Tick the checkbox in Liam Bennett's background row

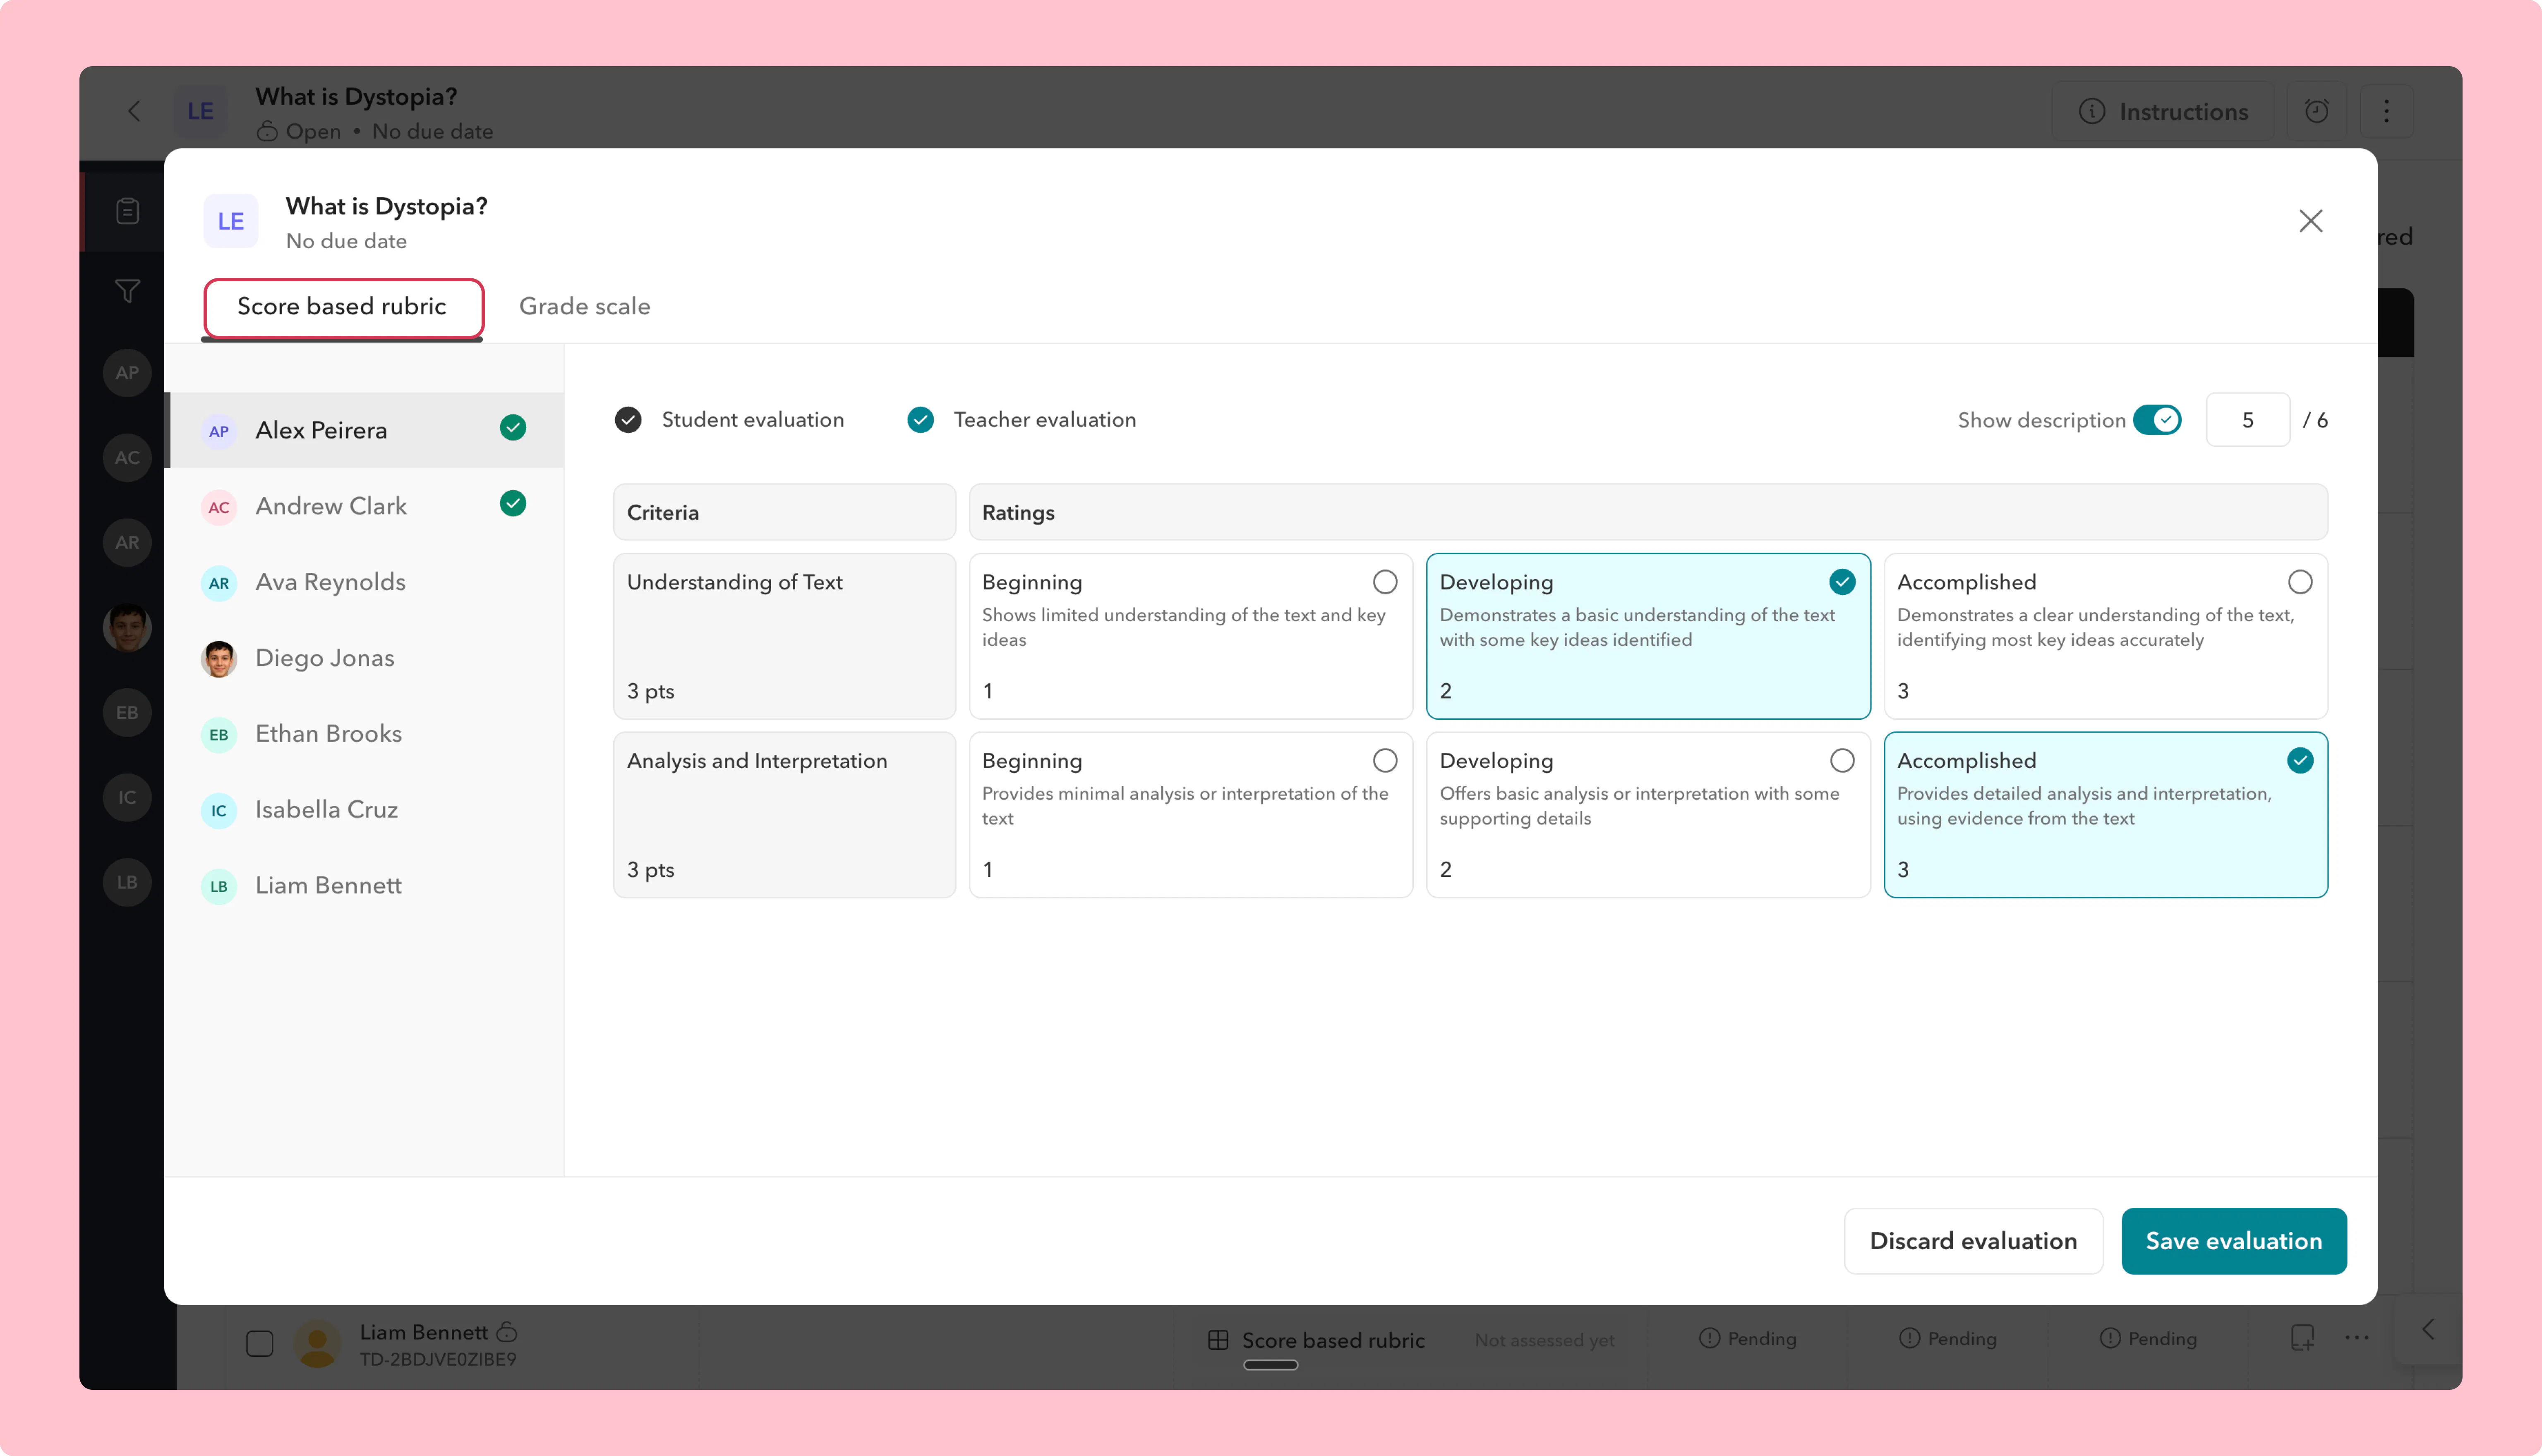(x=260, y=1343)
